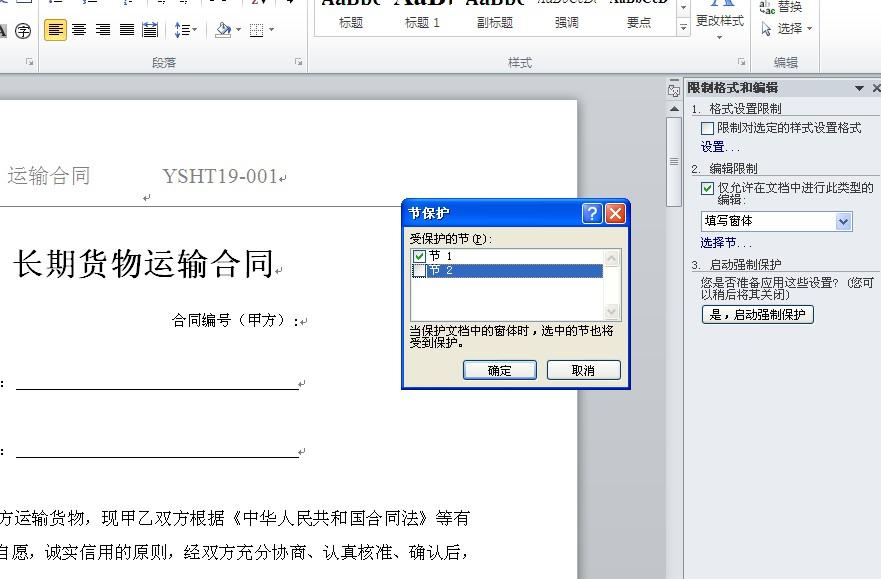Open line and paragraph spacing options
Screen dimensions: 881x579
click(185, 30)
